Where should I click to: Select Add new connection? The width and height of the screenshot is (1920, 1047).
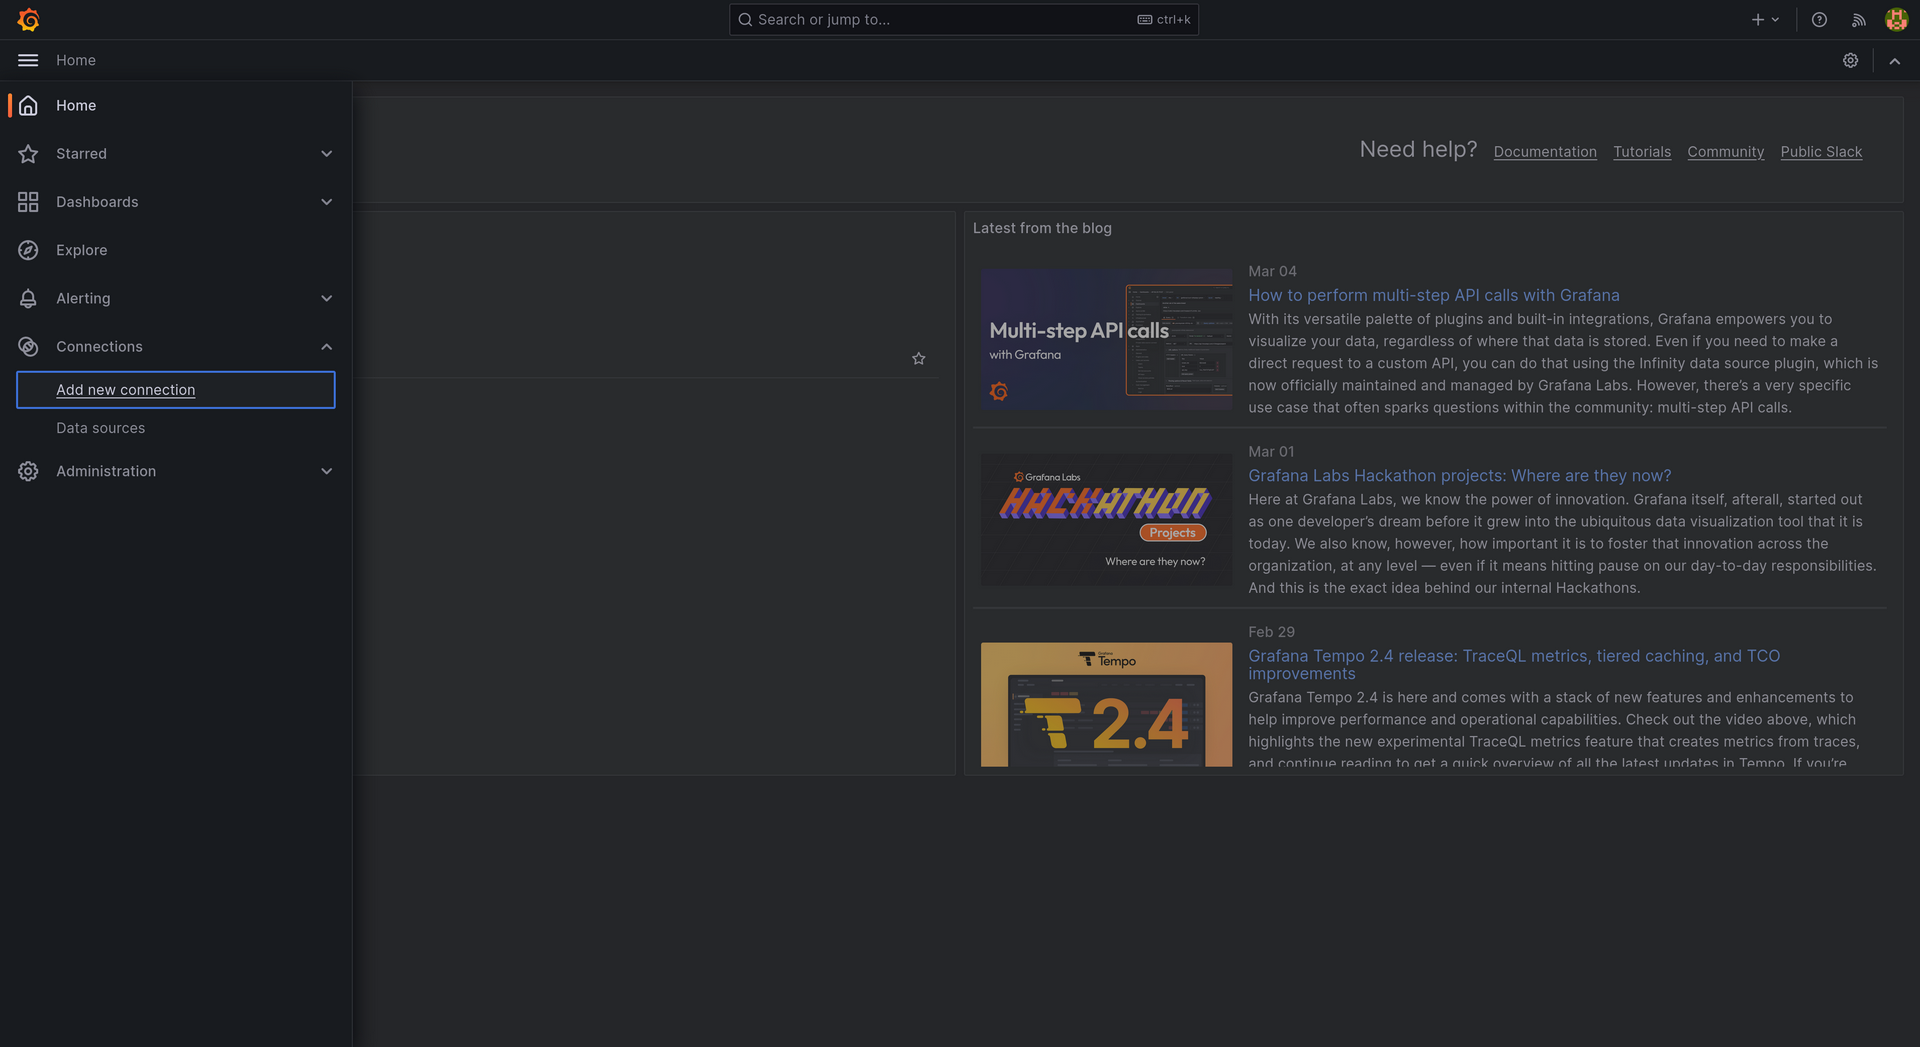pos(176,390)
